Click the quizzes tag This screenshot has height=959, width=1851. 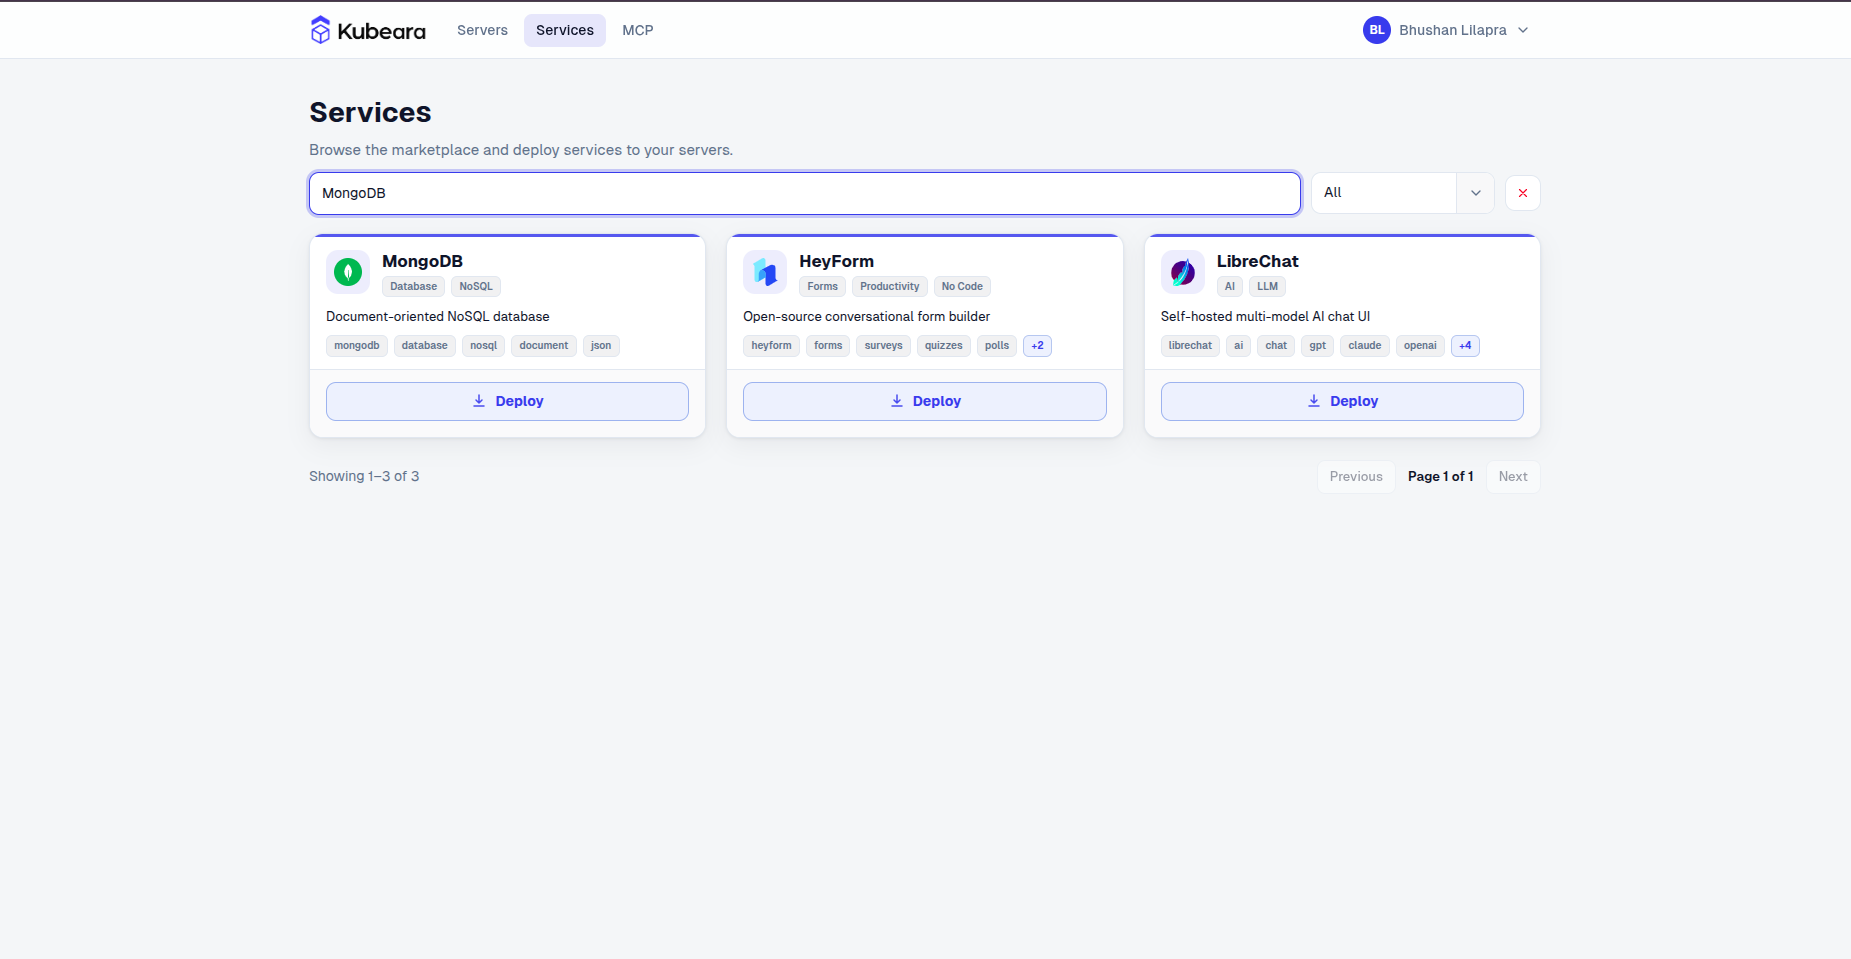(x=944, y=346)
